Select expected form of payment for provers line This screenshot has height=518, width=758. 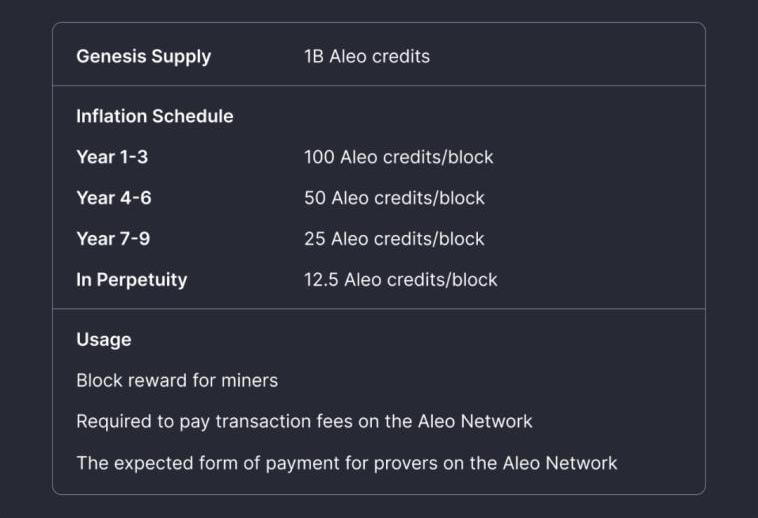point(347,463)
